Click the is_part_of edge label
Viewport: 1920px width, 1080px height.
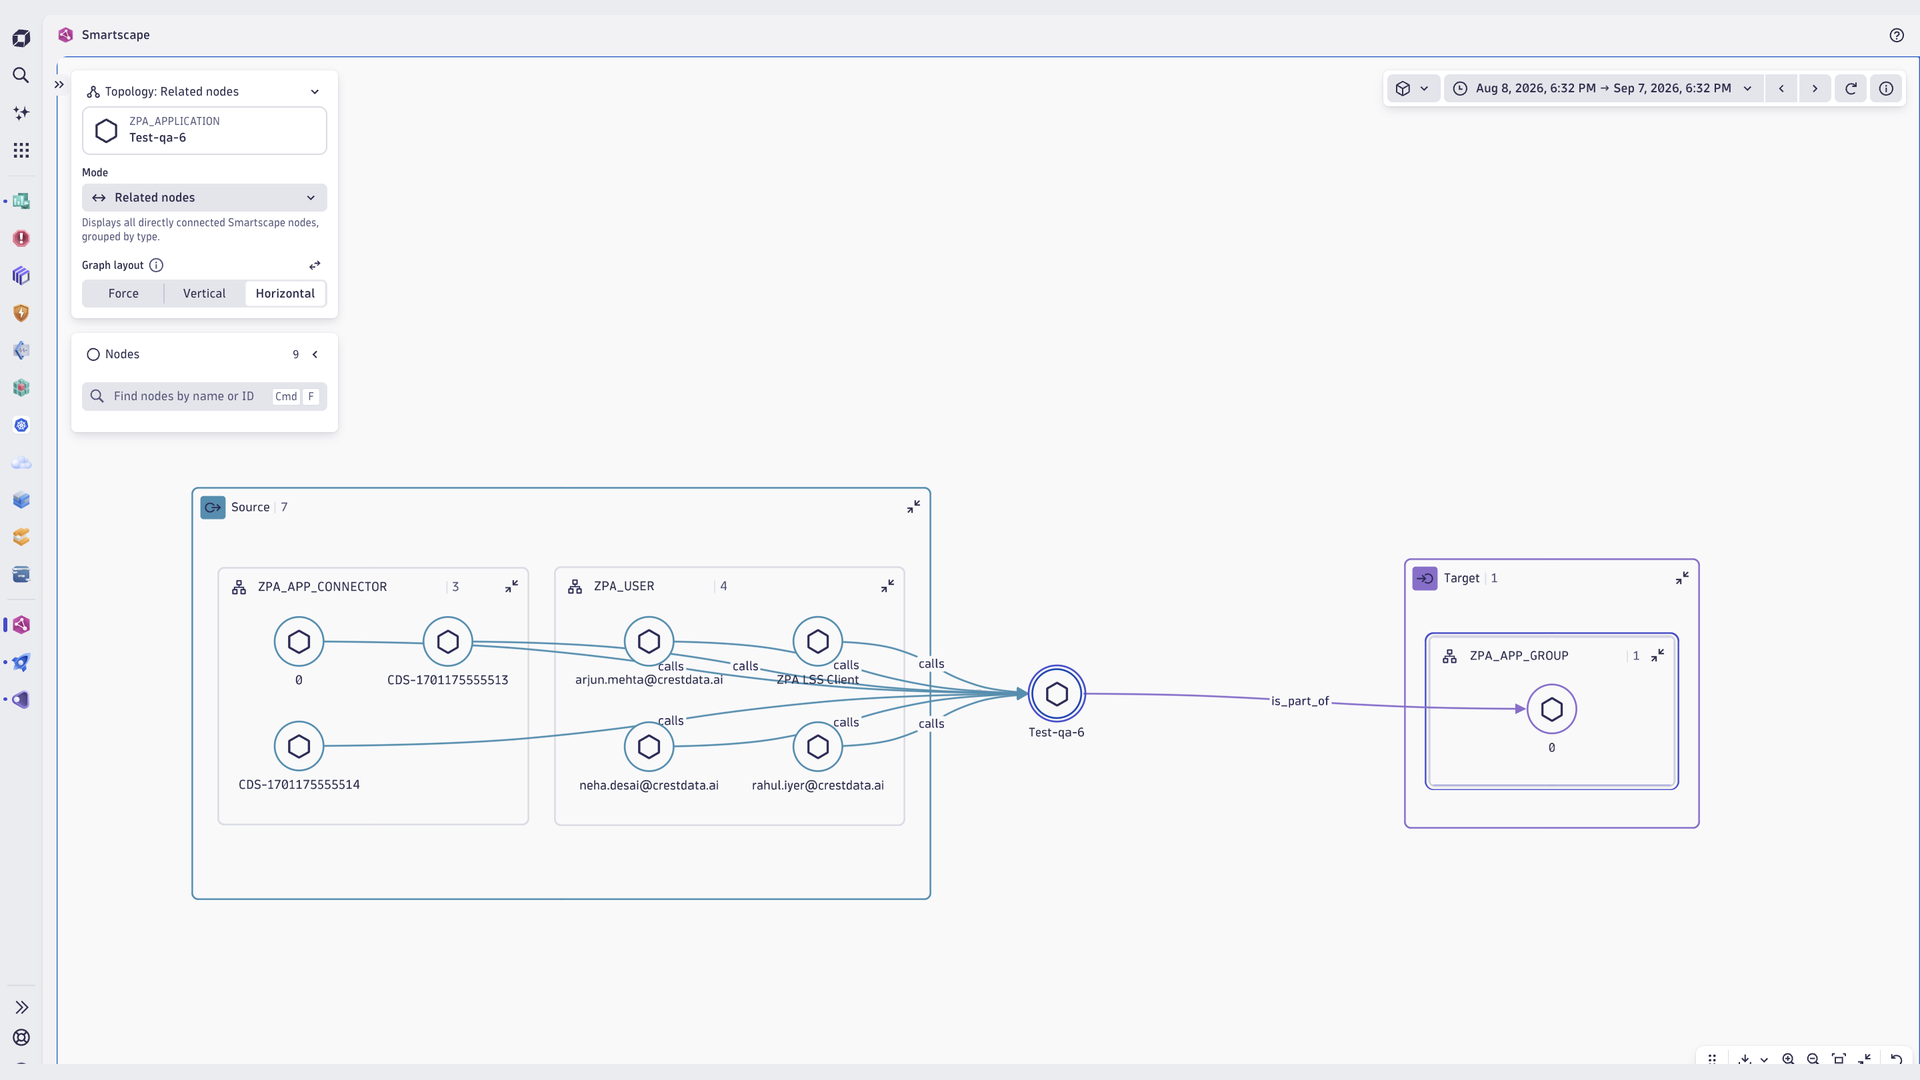1300,701
